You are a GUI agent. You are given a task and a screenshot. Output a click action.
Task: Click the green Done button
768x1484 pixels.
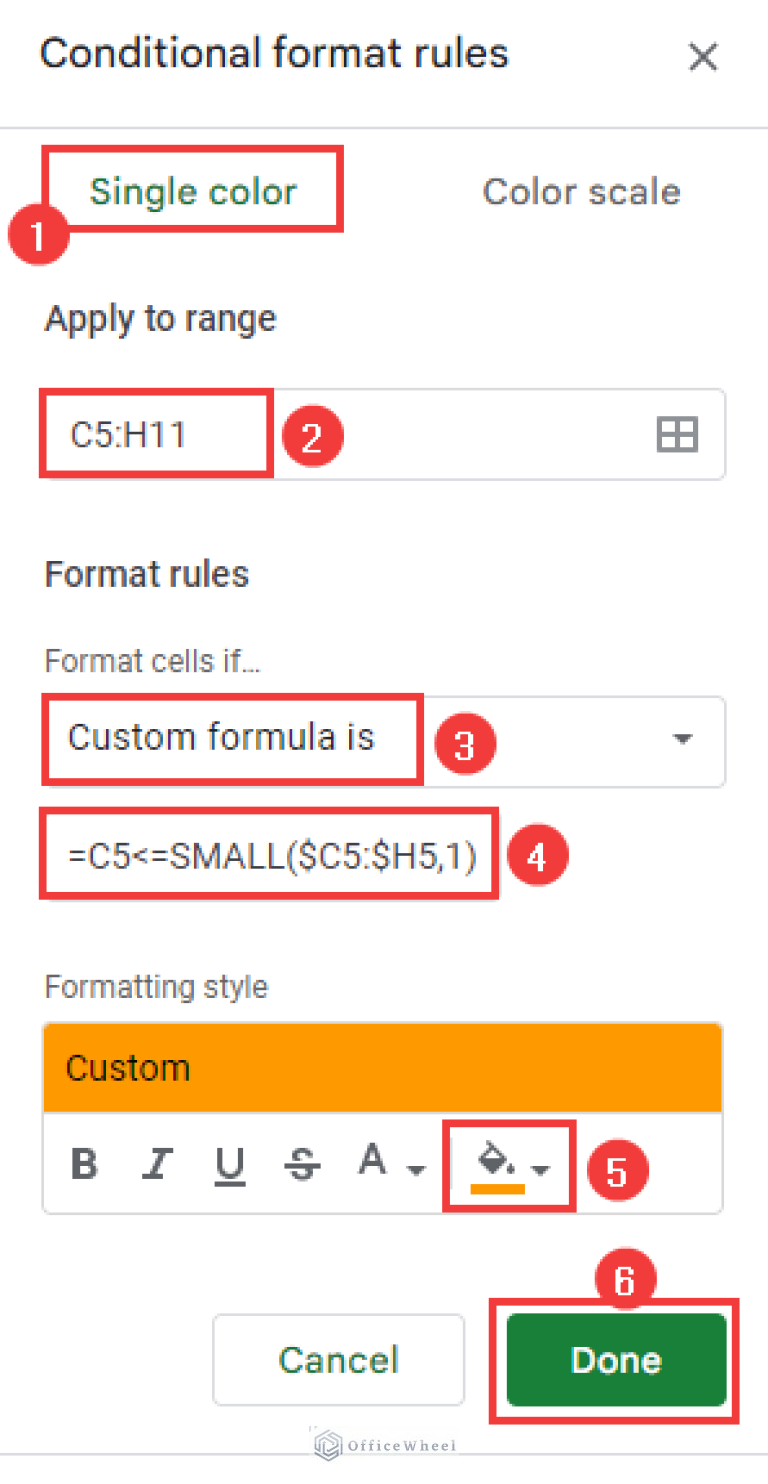coord(616,1359)
